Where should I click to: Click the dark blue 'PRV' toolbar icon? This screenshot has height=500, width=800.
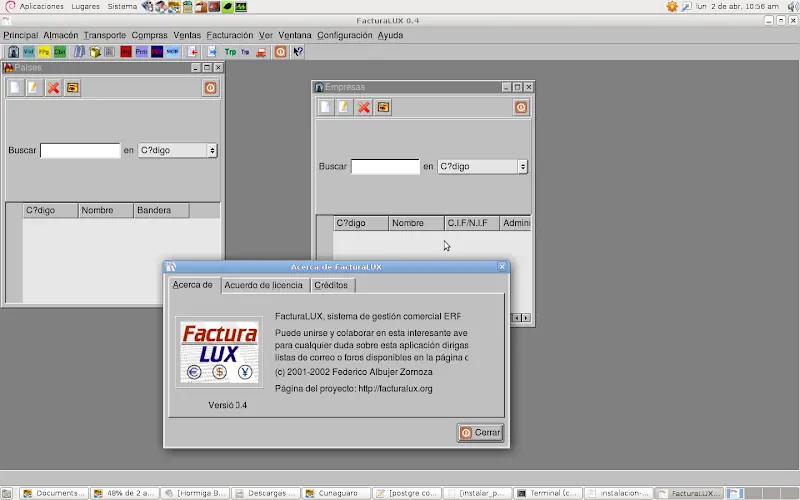(157, 52)
